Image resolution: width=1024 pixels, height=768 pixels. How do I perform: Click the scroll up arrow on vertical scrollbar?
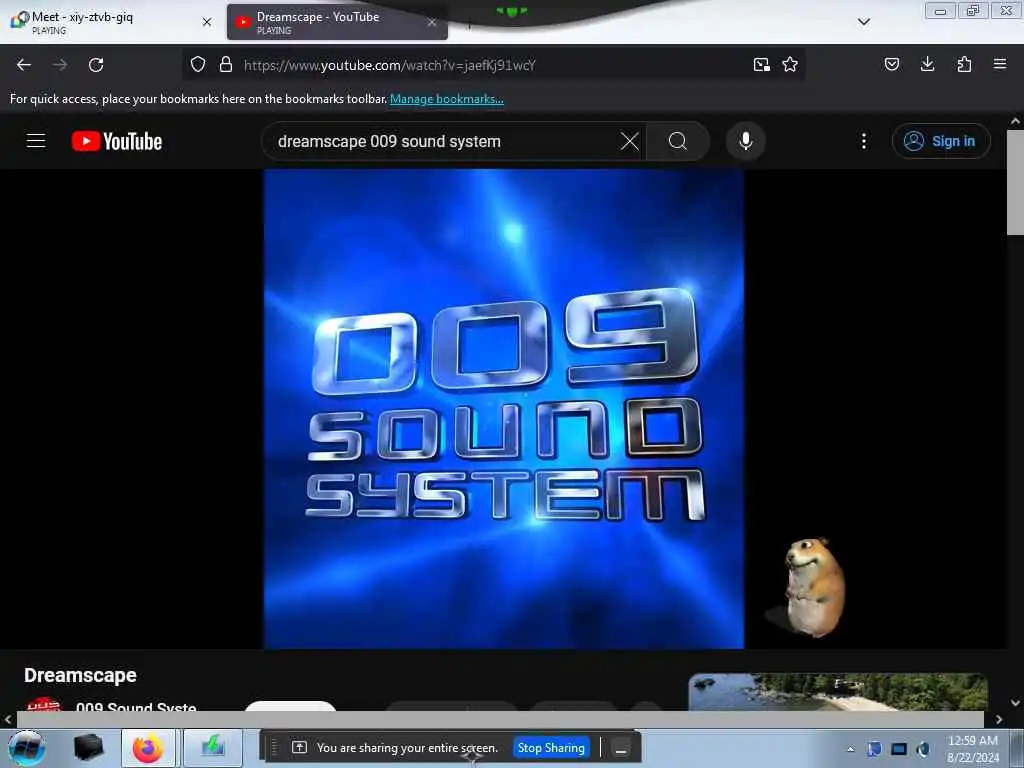coord(1015,121)
